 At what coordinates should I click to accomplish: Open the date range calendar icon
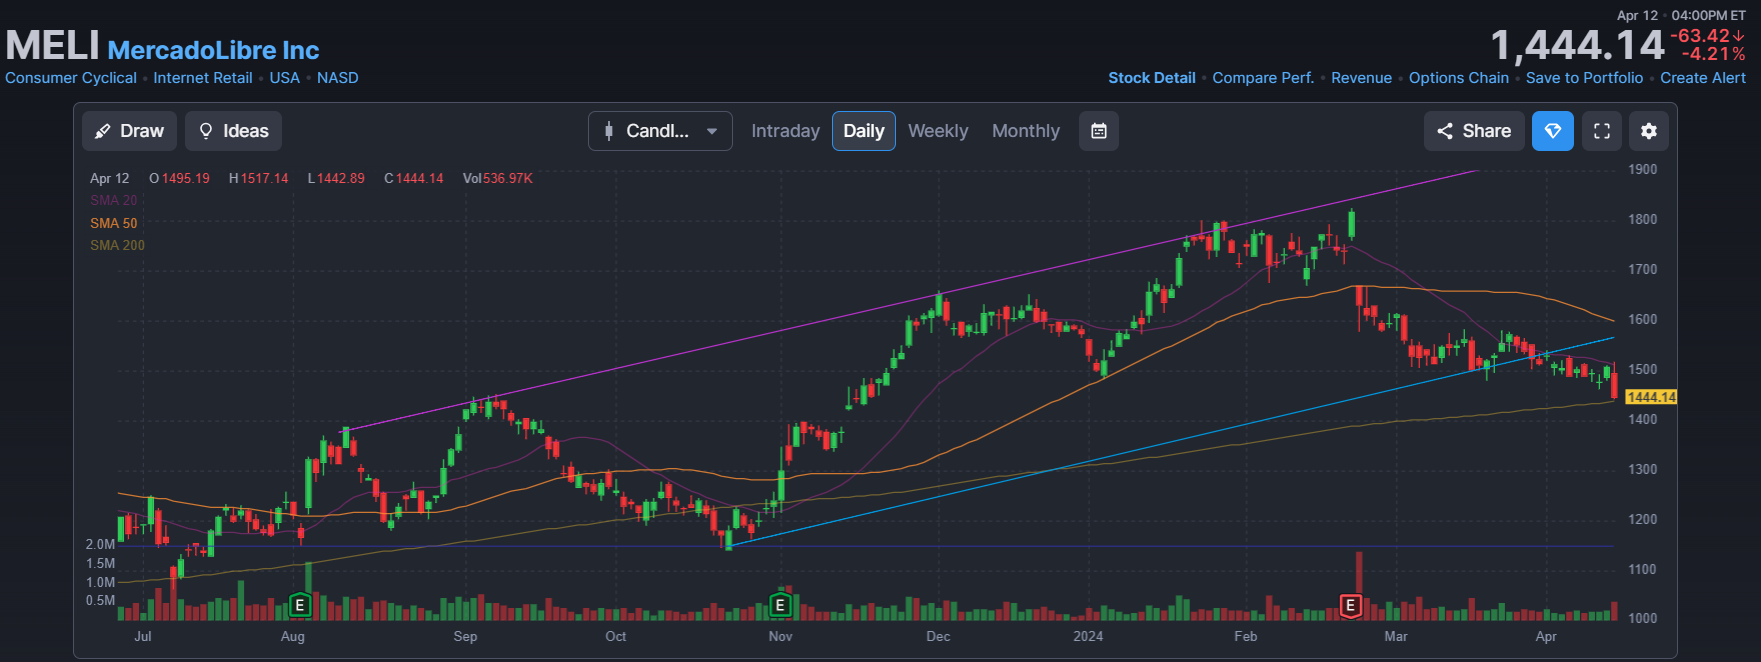coord(1099,131)
